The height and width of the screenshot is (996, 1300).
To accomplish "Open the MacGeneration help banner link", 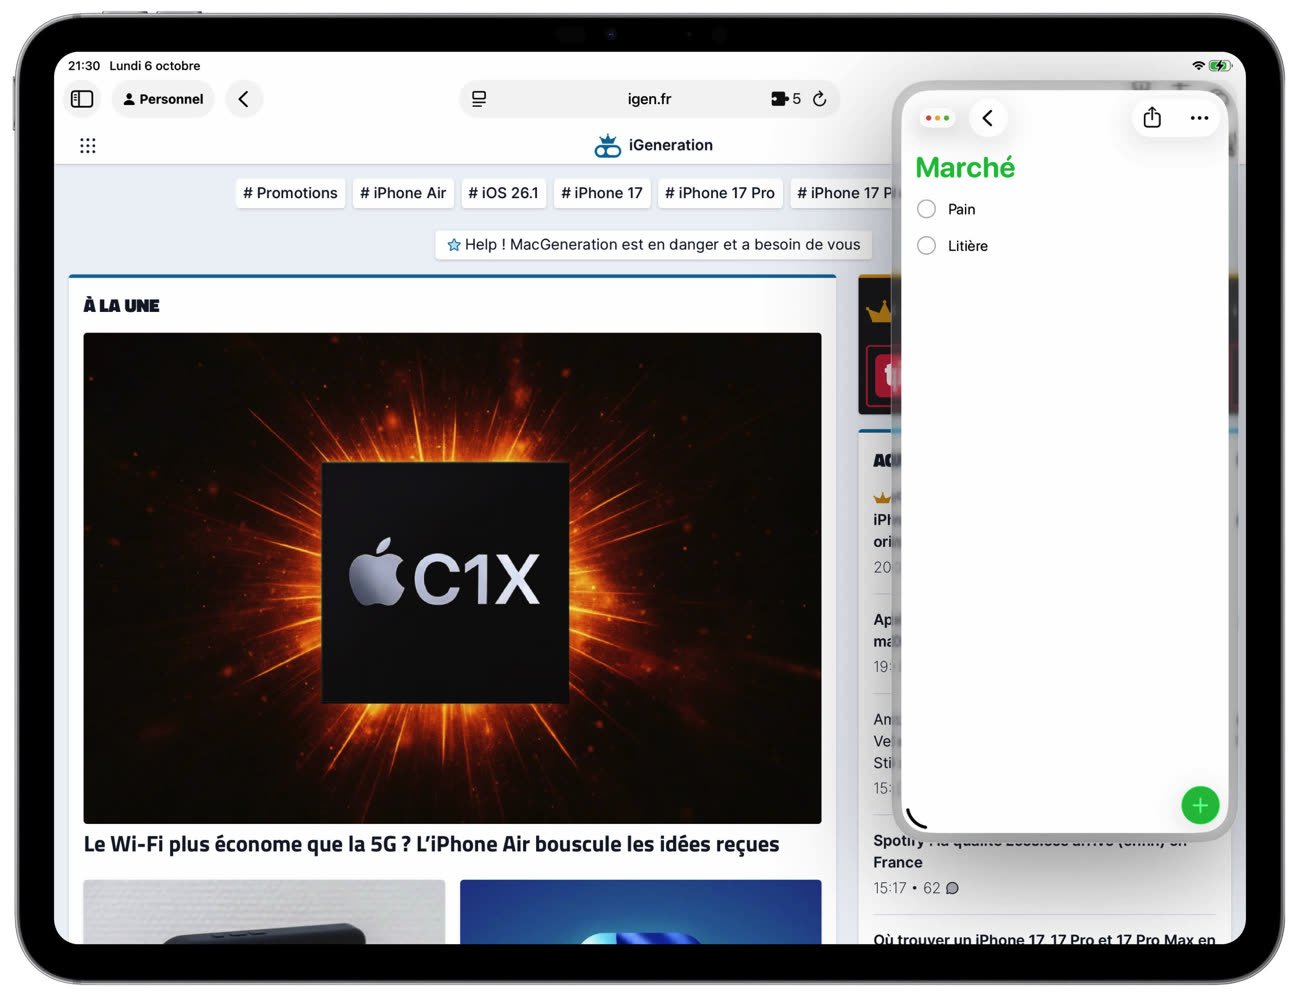I will tap(654, 245).
